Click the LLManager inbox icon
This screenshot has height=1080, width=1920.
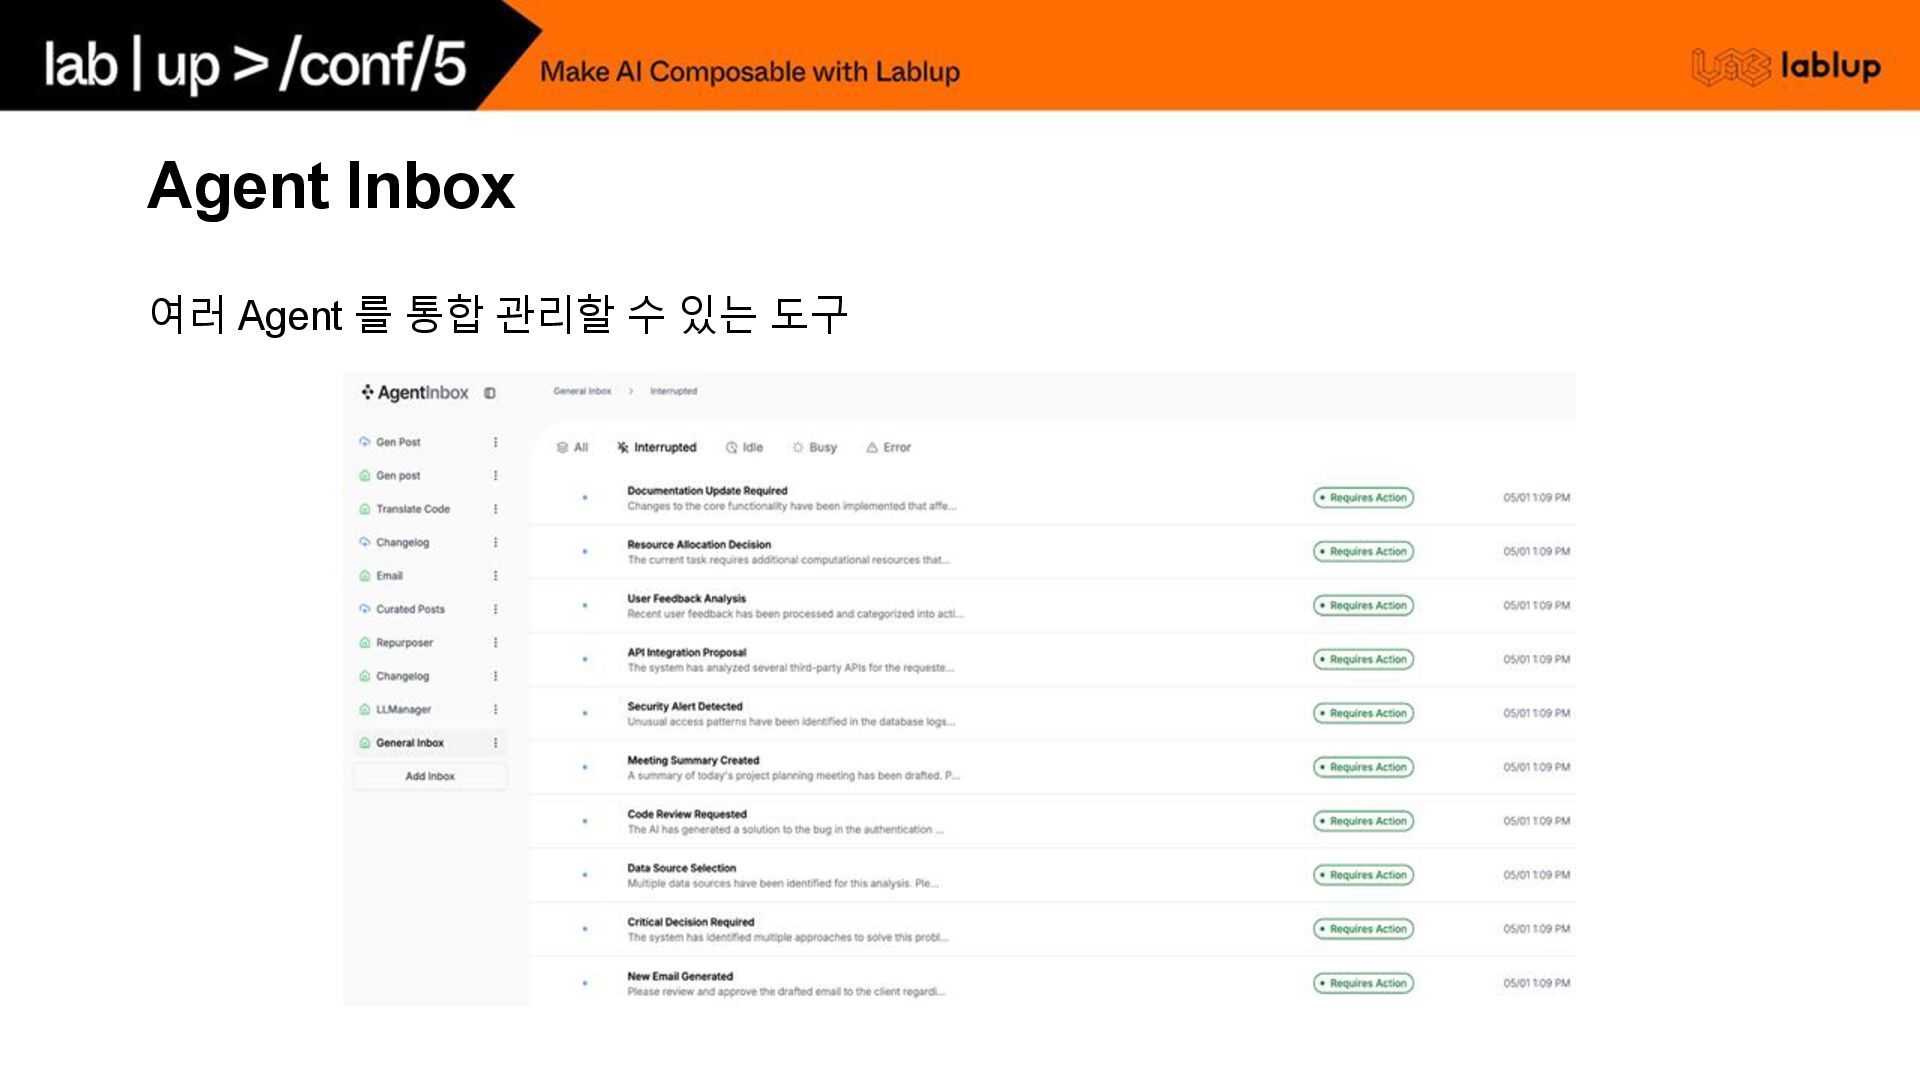[365, 710]
